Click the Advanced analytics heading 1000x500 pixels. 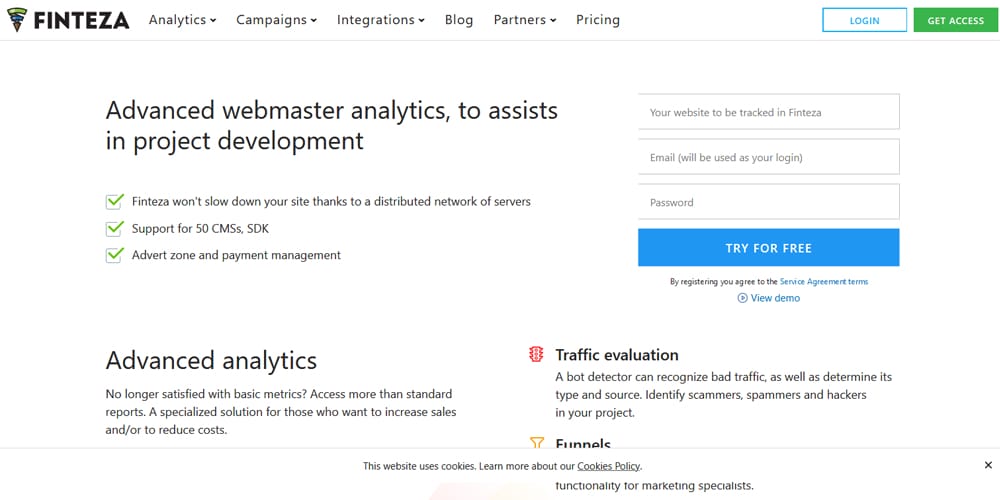[x=211, y=360]
